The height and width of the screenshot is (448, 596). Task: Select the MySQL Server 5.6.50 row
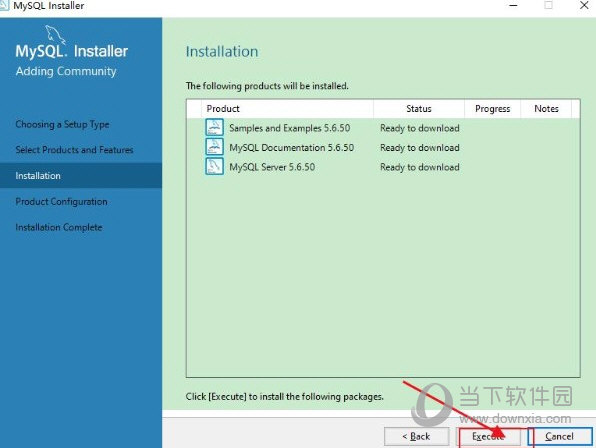(x=383, y=166)
